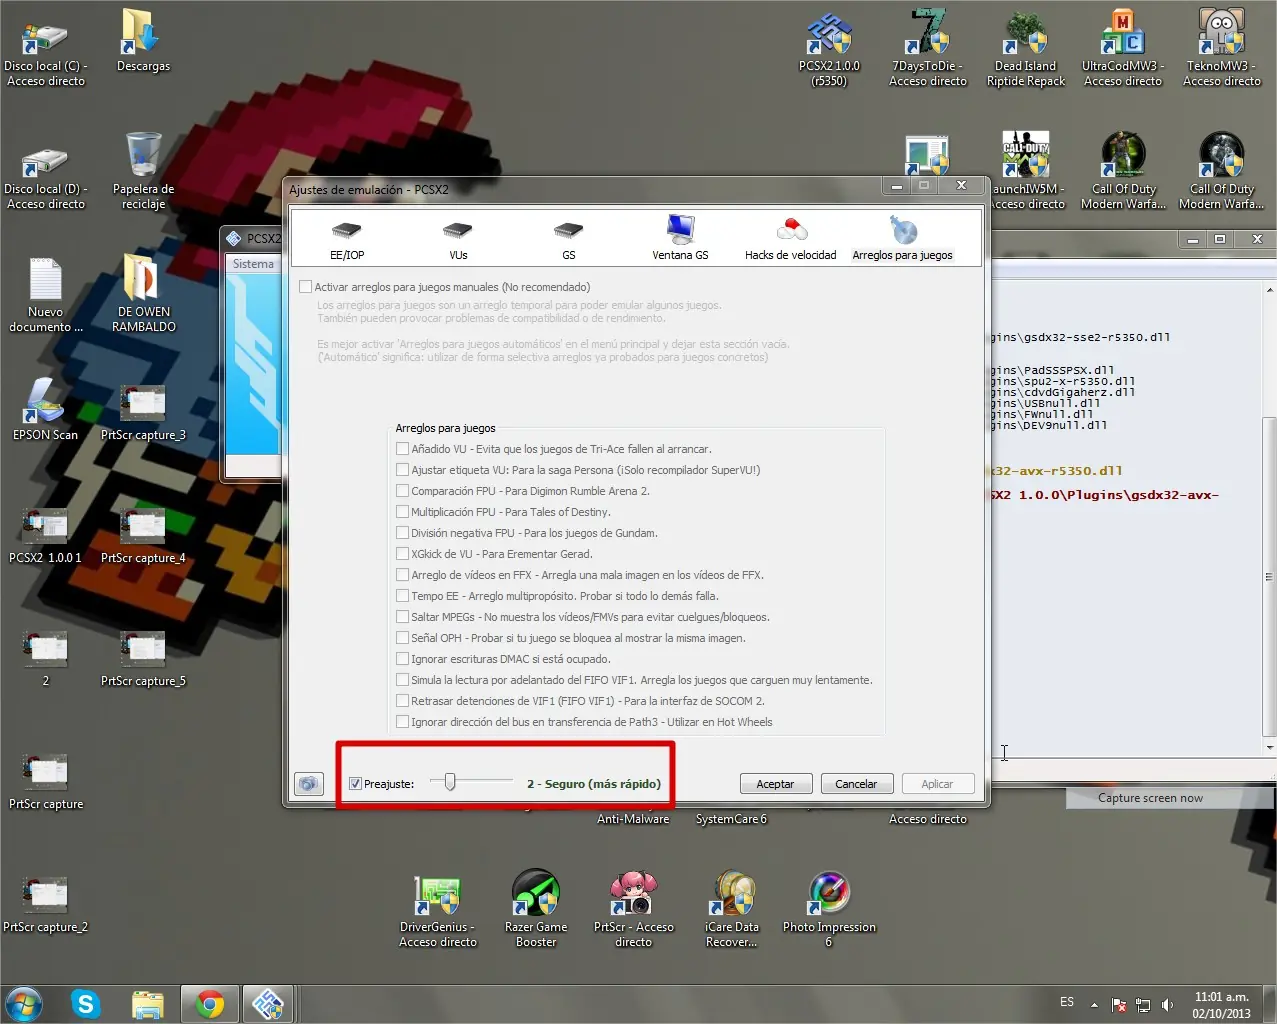Switch to the VUs tab
This screenshot has height=1024, width=1277.
click(x=458, y=240)
